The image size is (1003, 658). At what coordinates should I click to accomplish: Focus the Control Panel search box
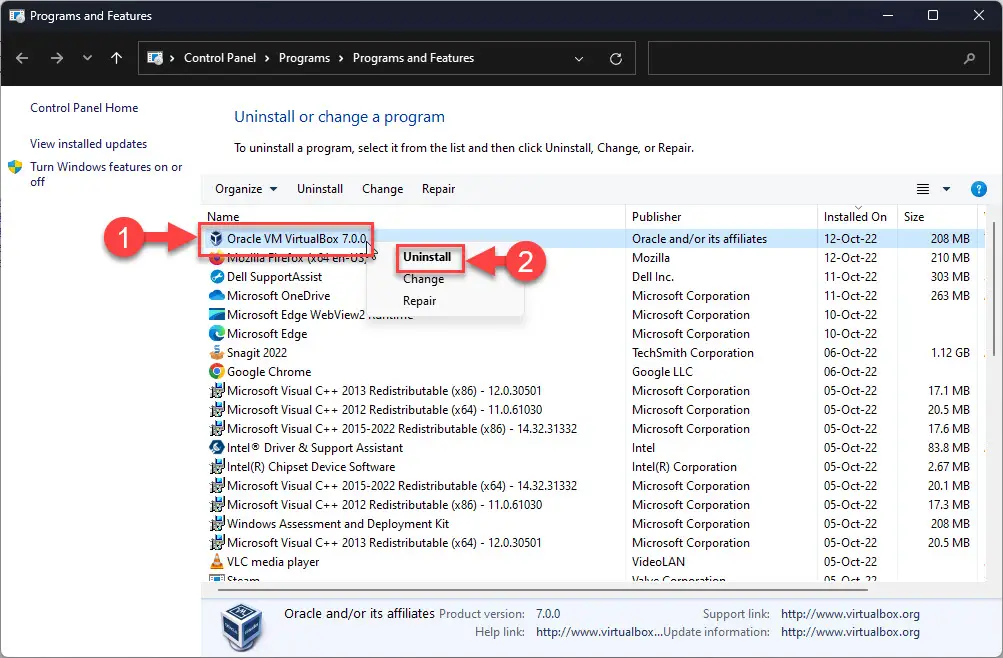pyautogui.click(x=819, y=58)
